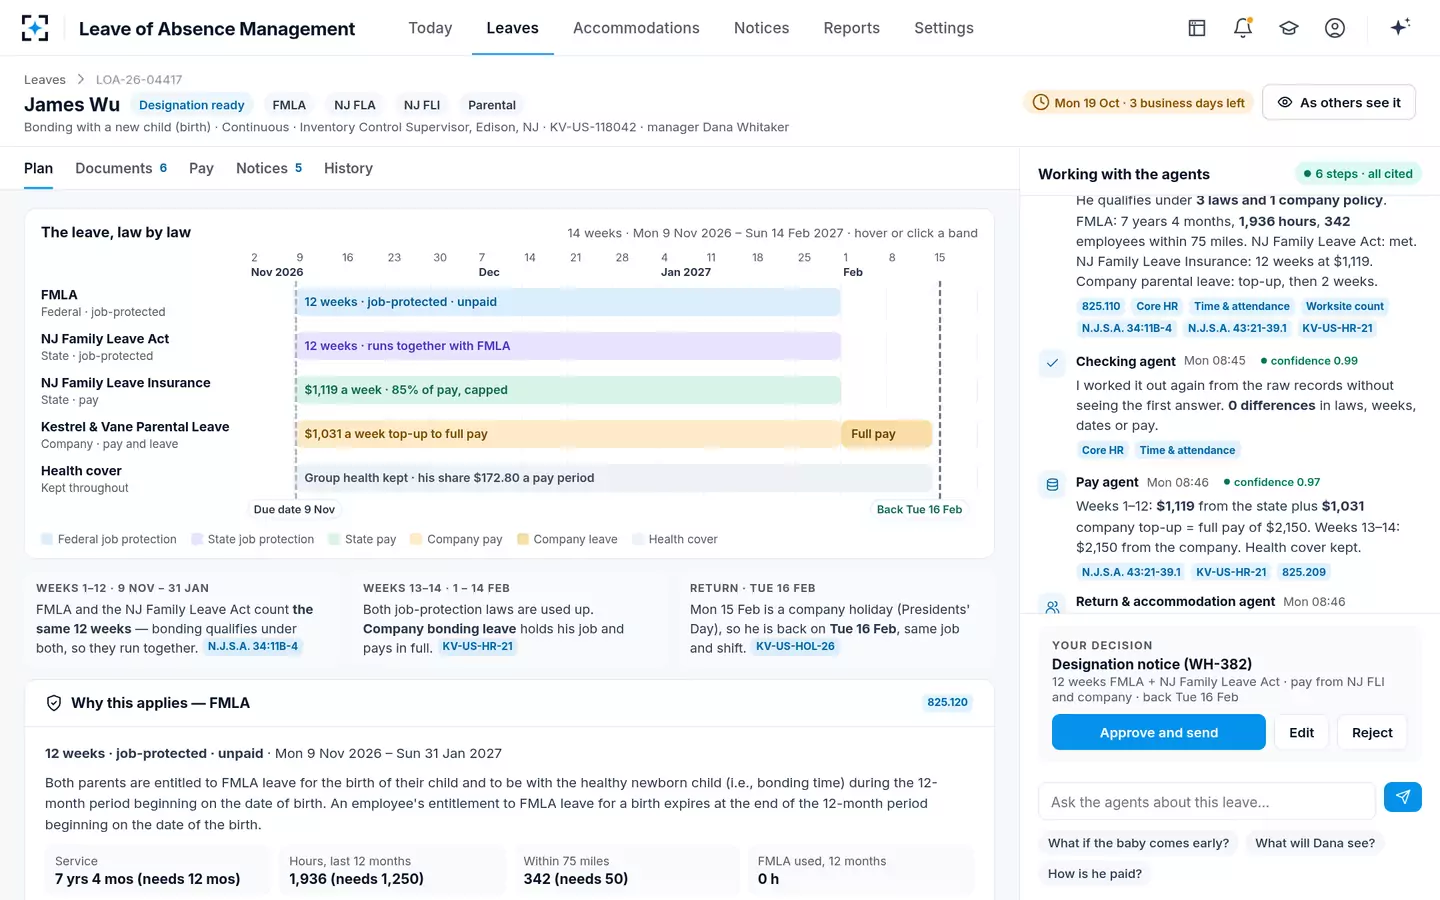Click the Designation ready status badge
This screenshot has height=900, width=1440.
pos(192,105)
